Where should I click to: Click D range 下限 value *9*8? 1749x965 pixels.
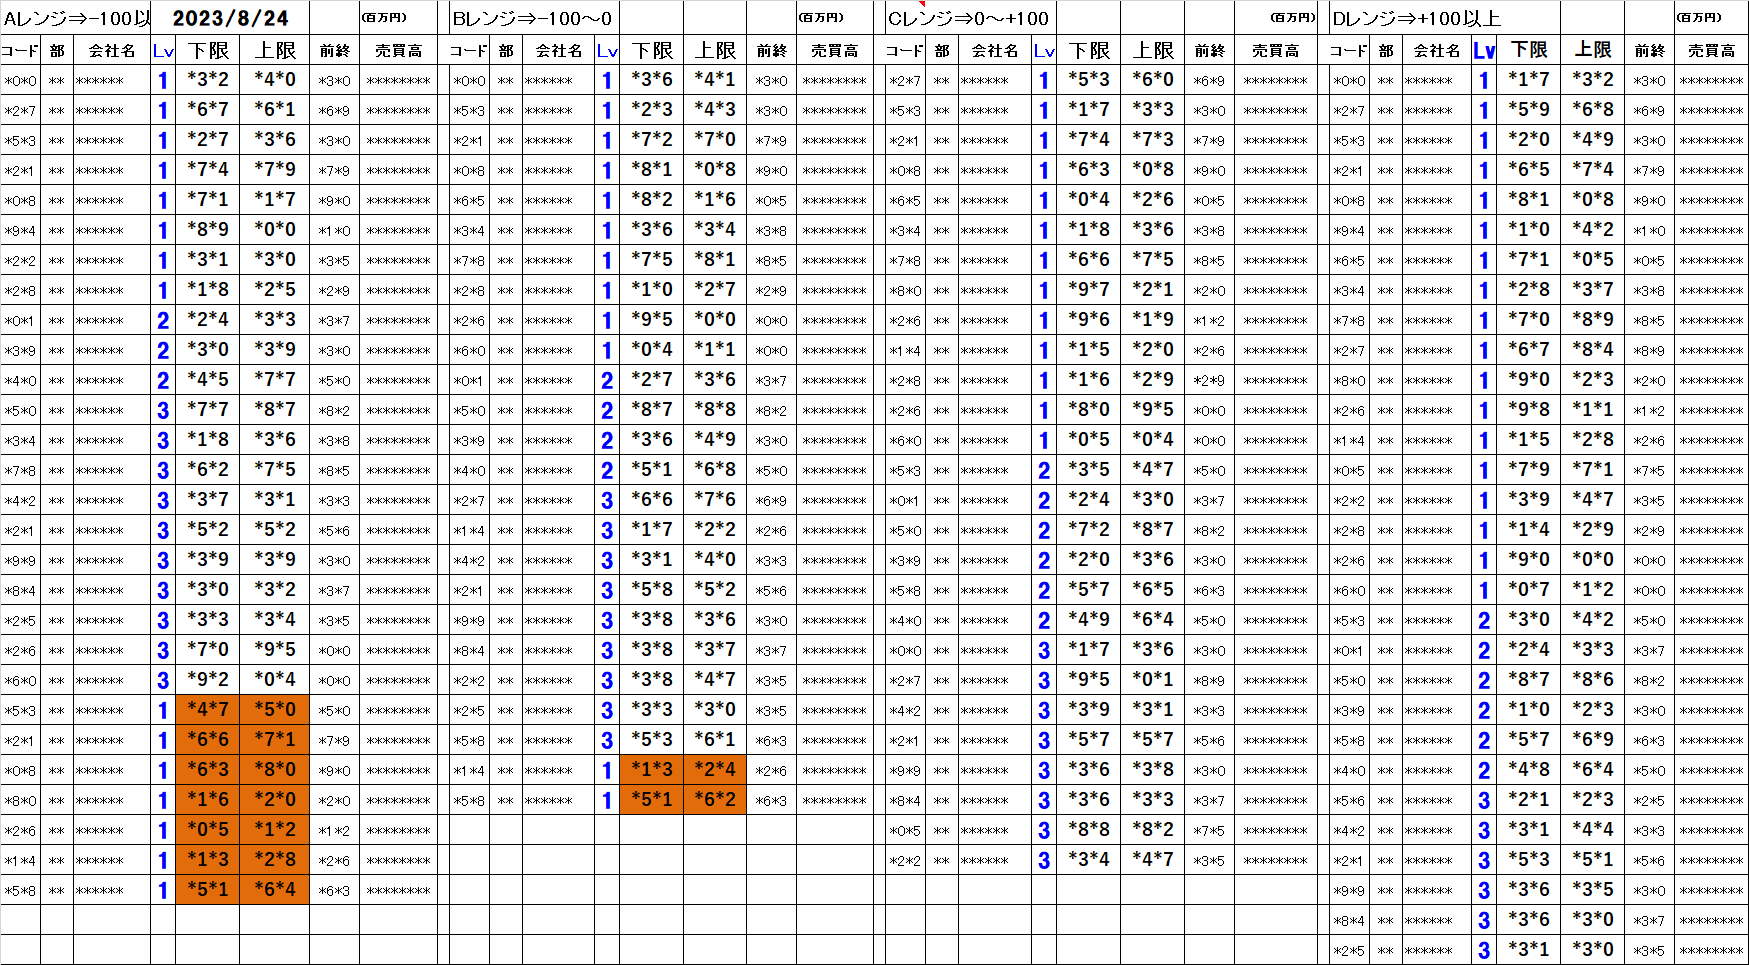1529,410
